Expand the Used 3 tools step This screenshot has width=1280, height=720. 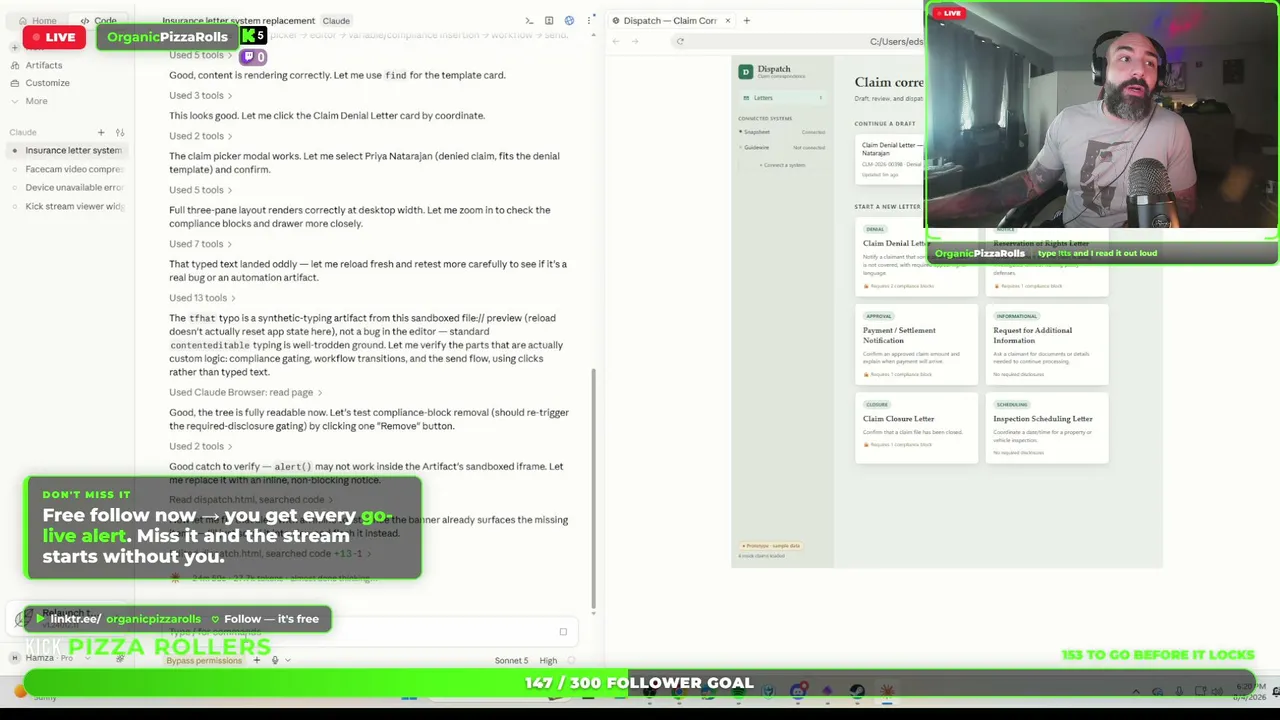point(200,95)
